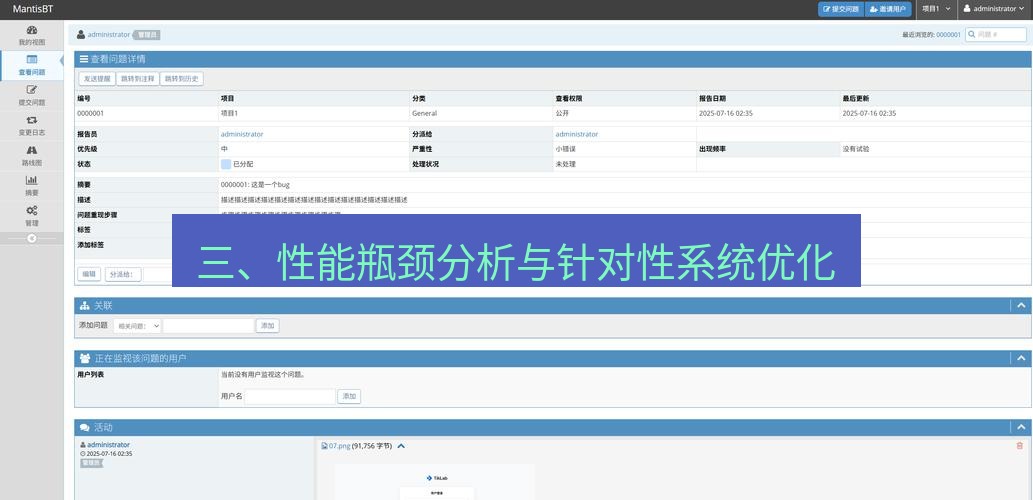Click issue number 0000001 in 编号 row

(90, 113)
